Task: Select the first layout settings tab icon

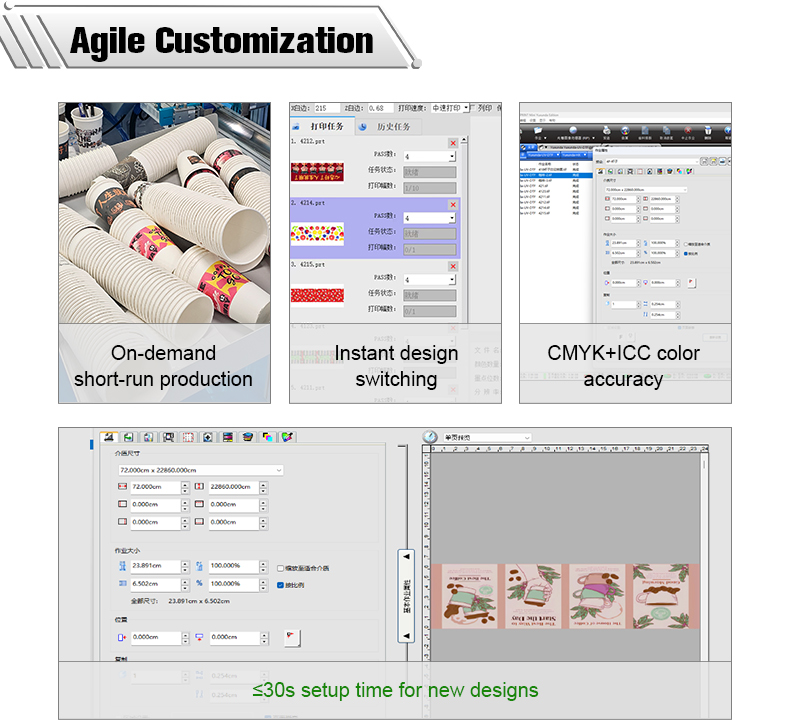Action: click(108, 437)
